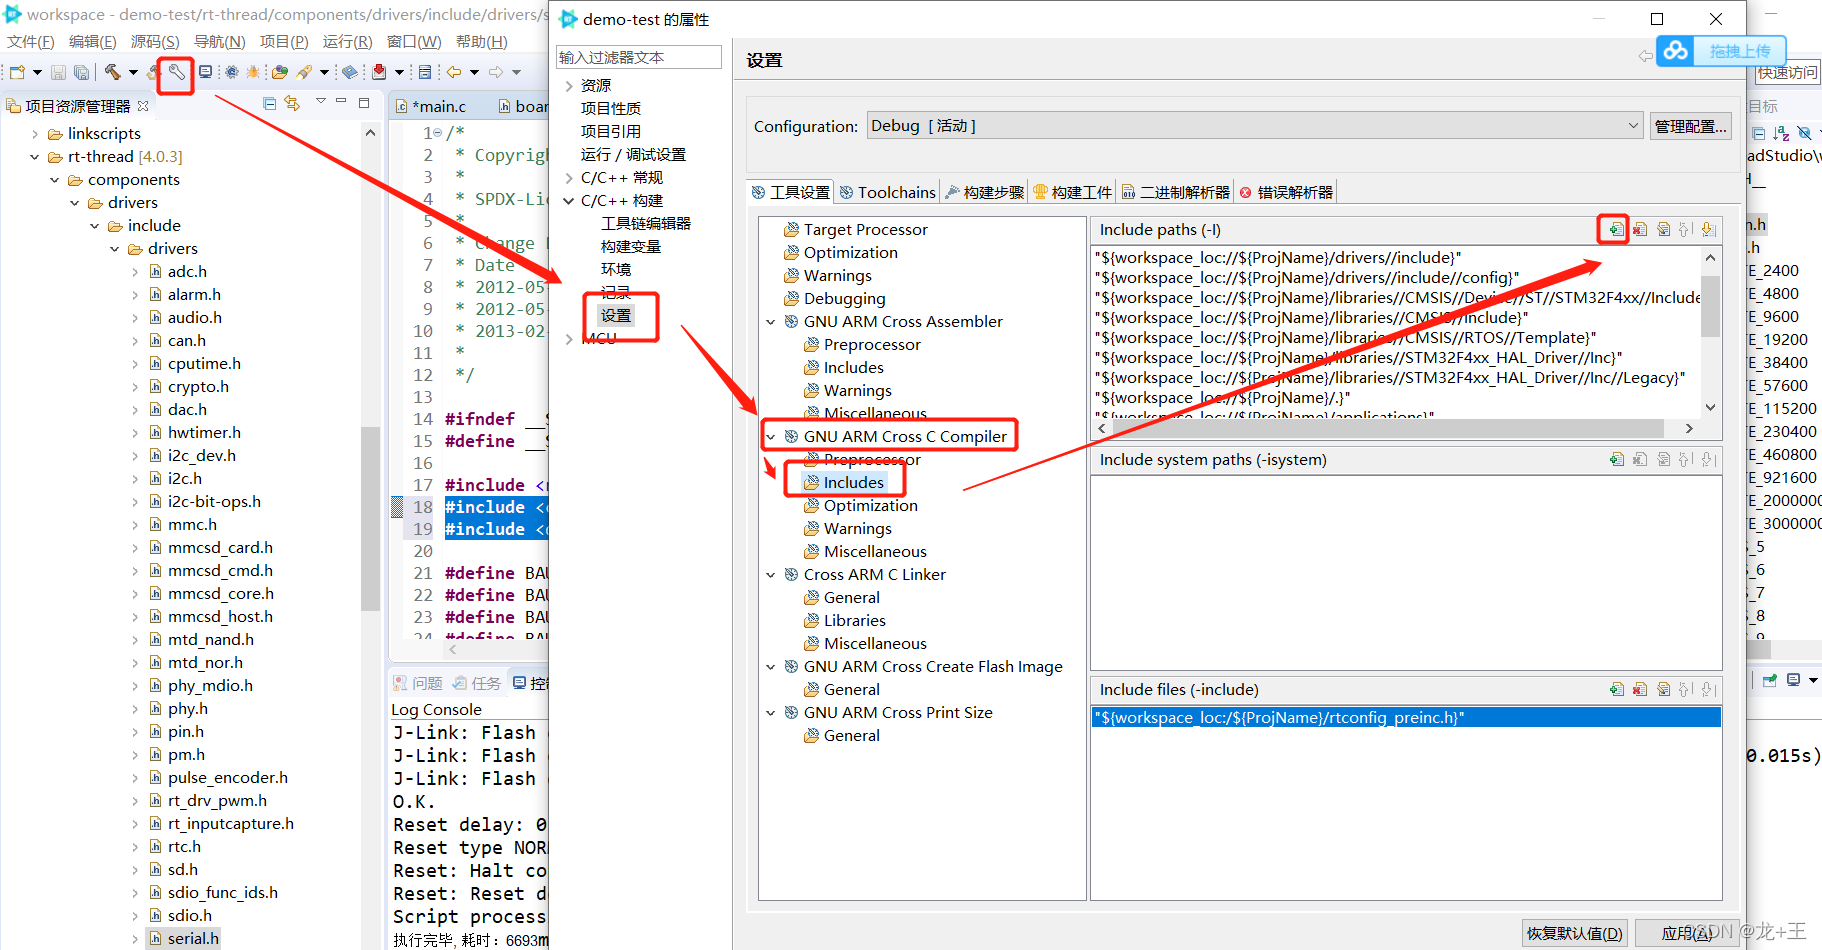Add an include path entry (-I)
The image size is (1822, 950).
coord(1616,229)
